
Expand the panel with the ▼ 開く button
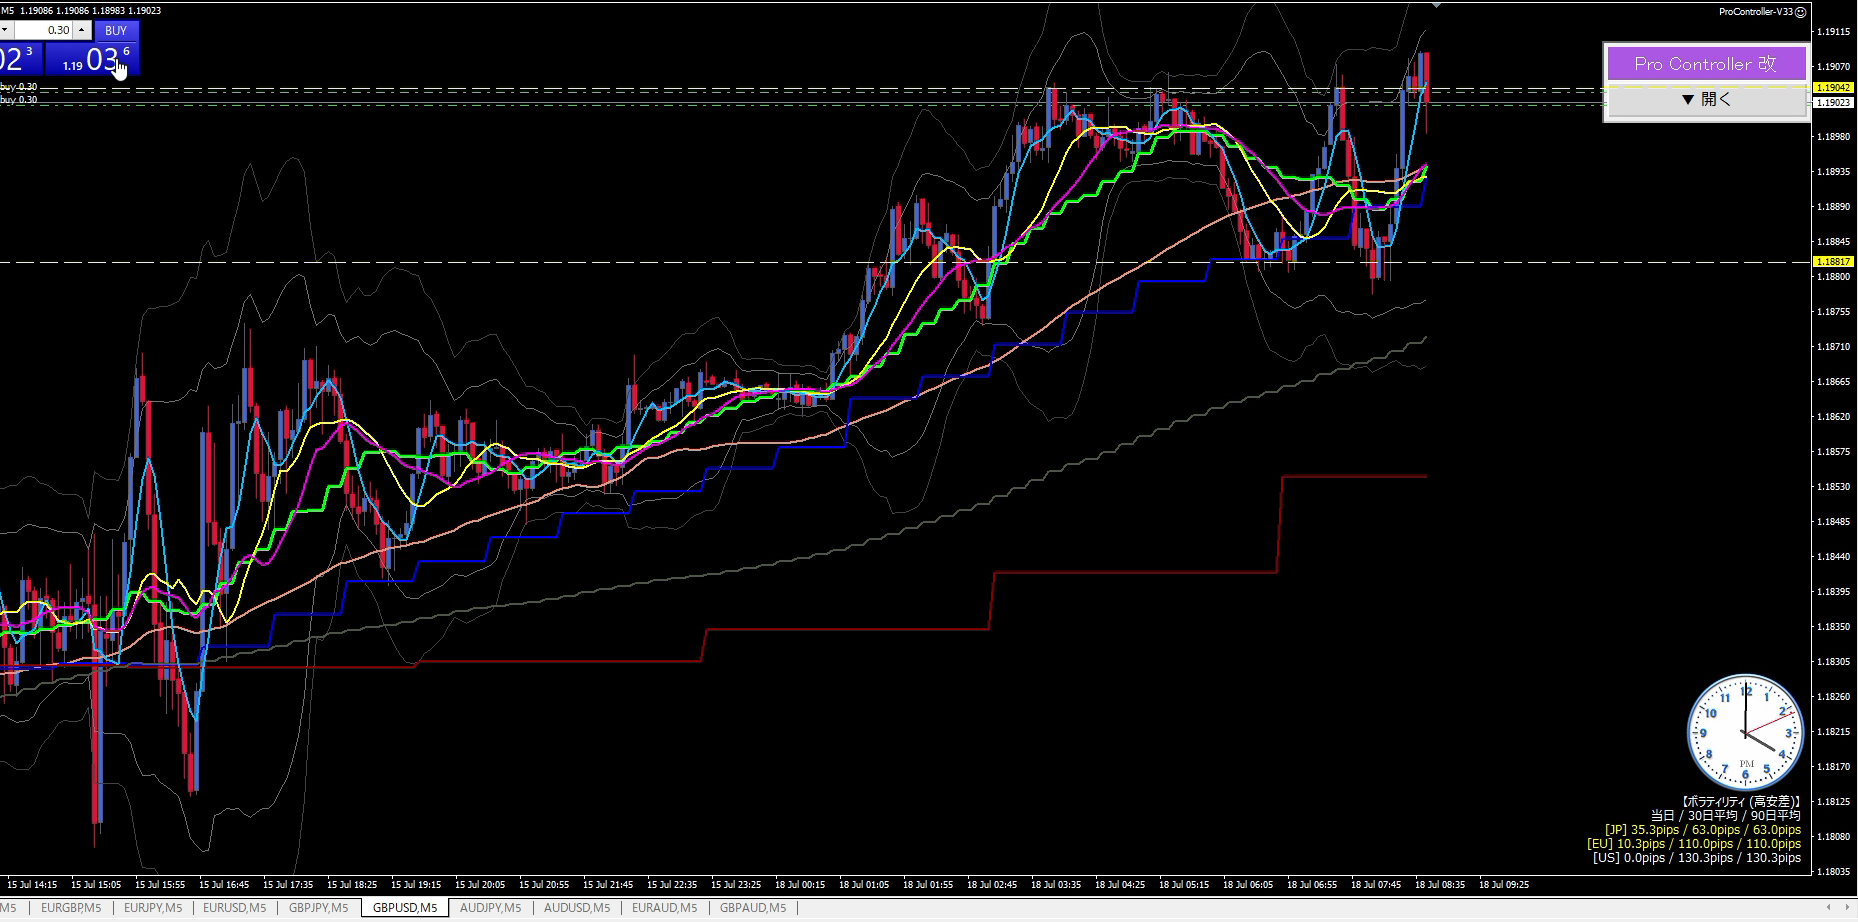(x=1705, y=99)
